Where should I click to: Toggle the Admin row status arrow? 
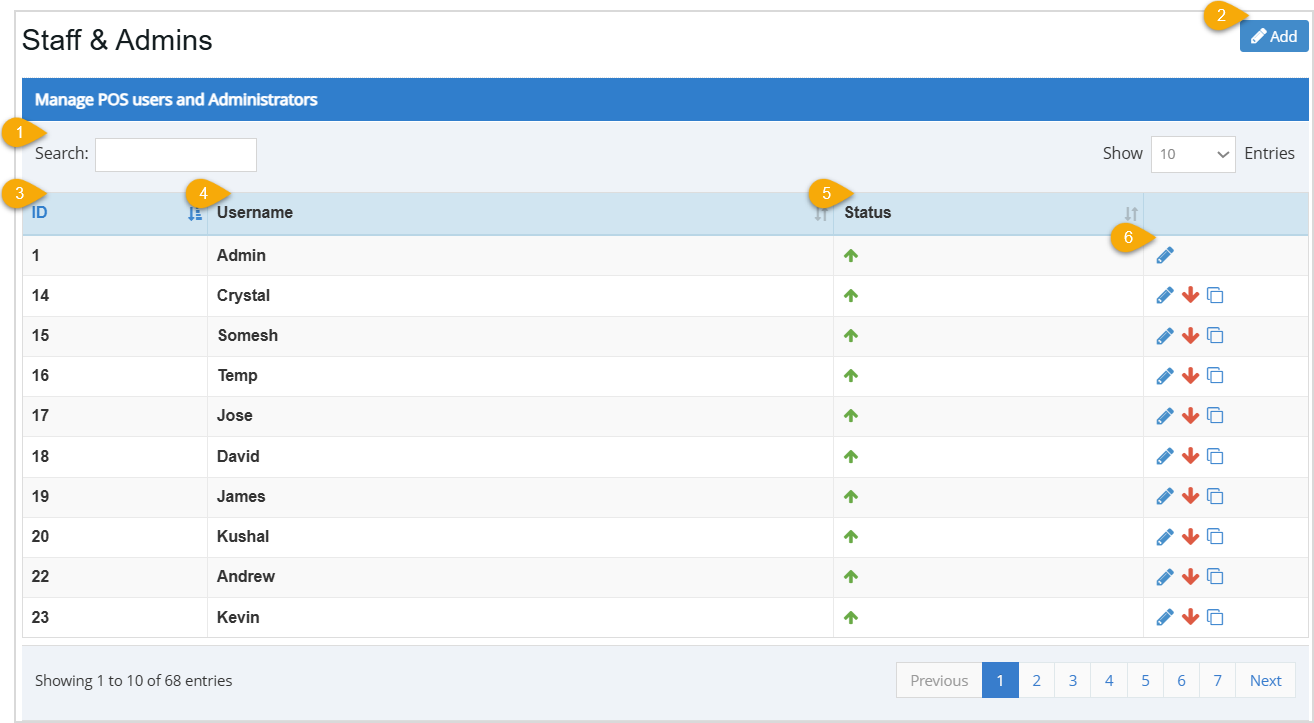[x=850, y=255]
